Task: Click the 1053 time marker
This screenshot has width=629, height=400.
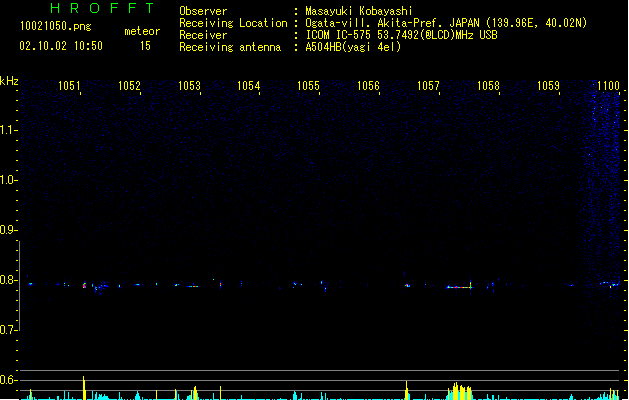Action: pyautogui.click(x=189, y=86)
